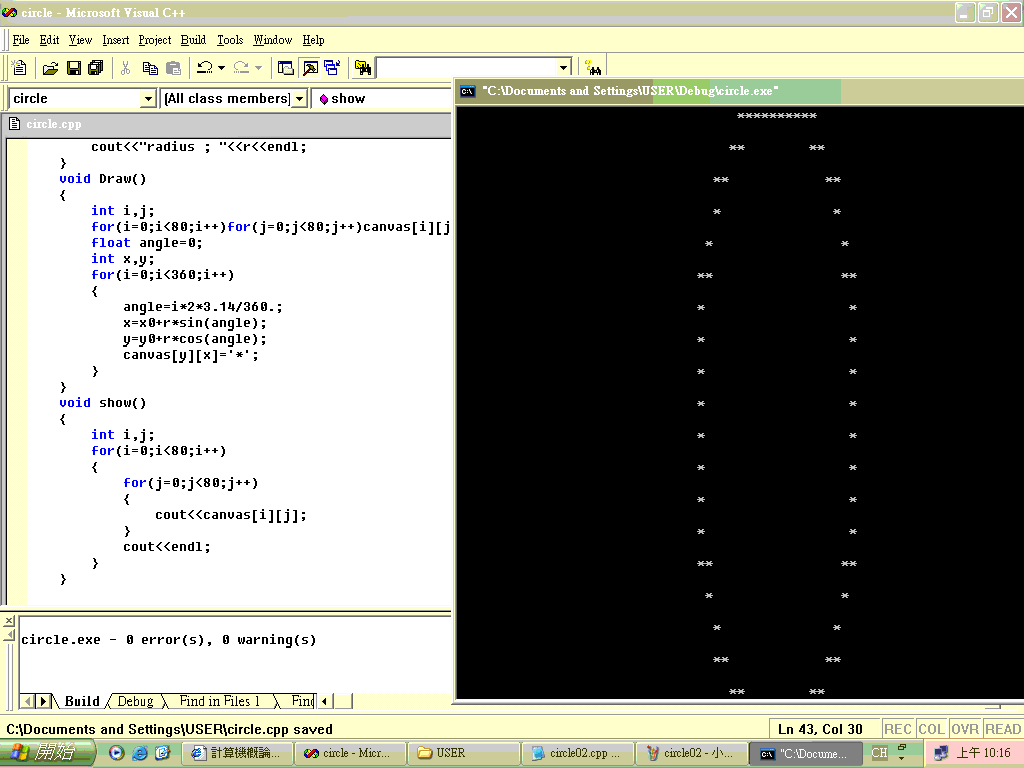Click the Save All icon

96,68
